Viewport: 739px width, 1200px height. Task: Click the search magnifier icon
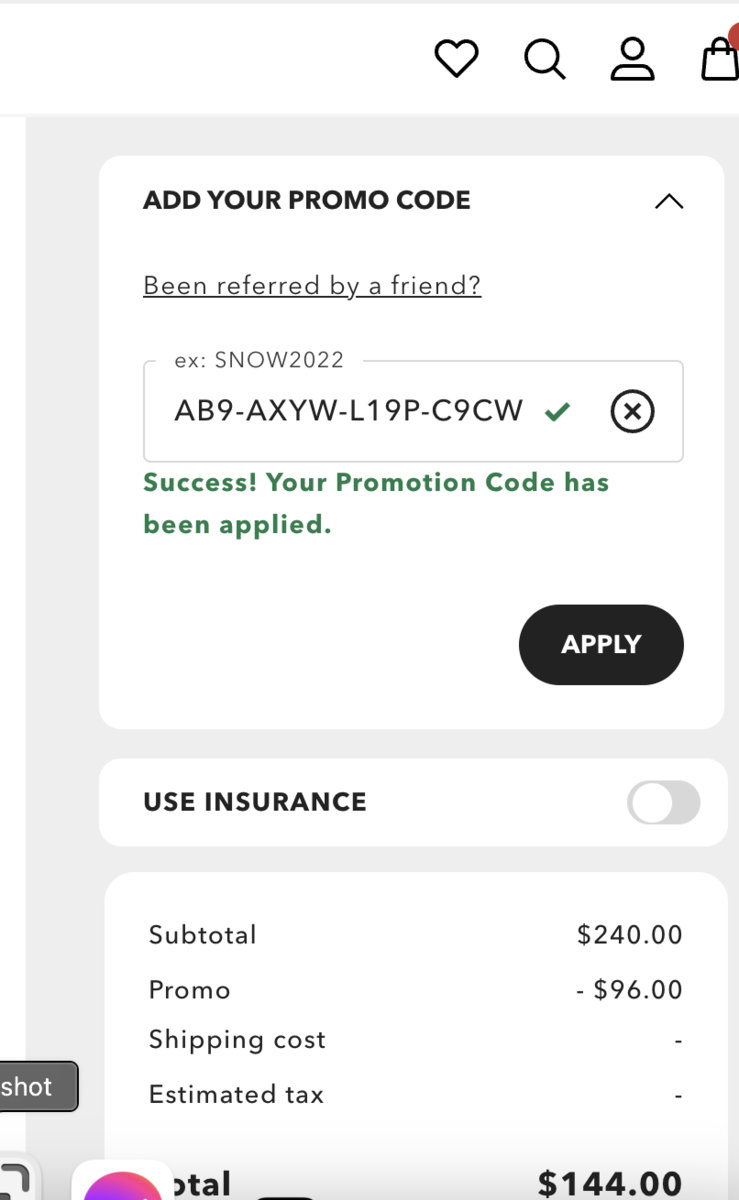(x=544, y=59)
